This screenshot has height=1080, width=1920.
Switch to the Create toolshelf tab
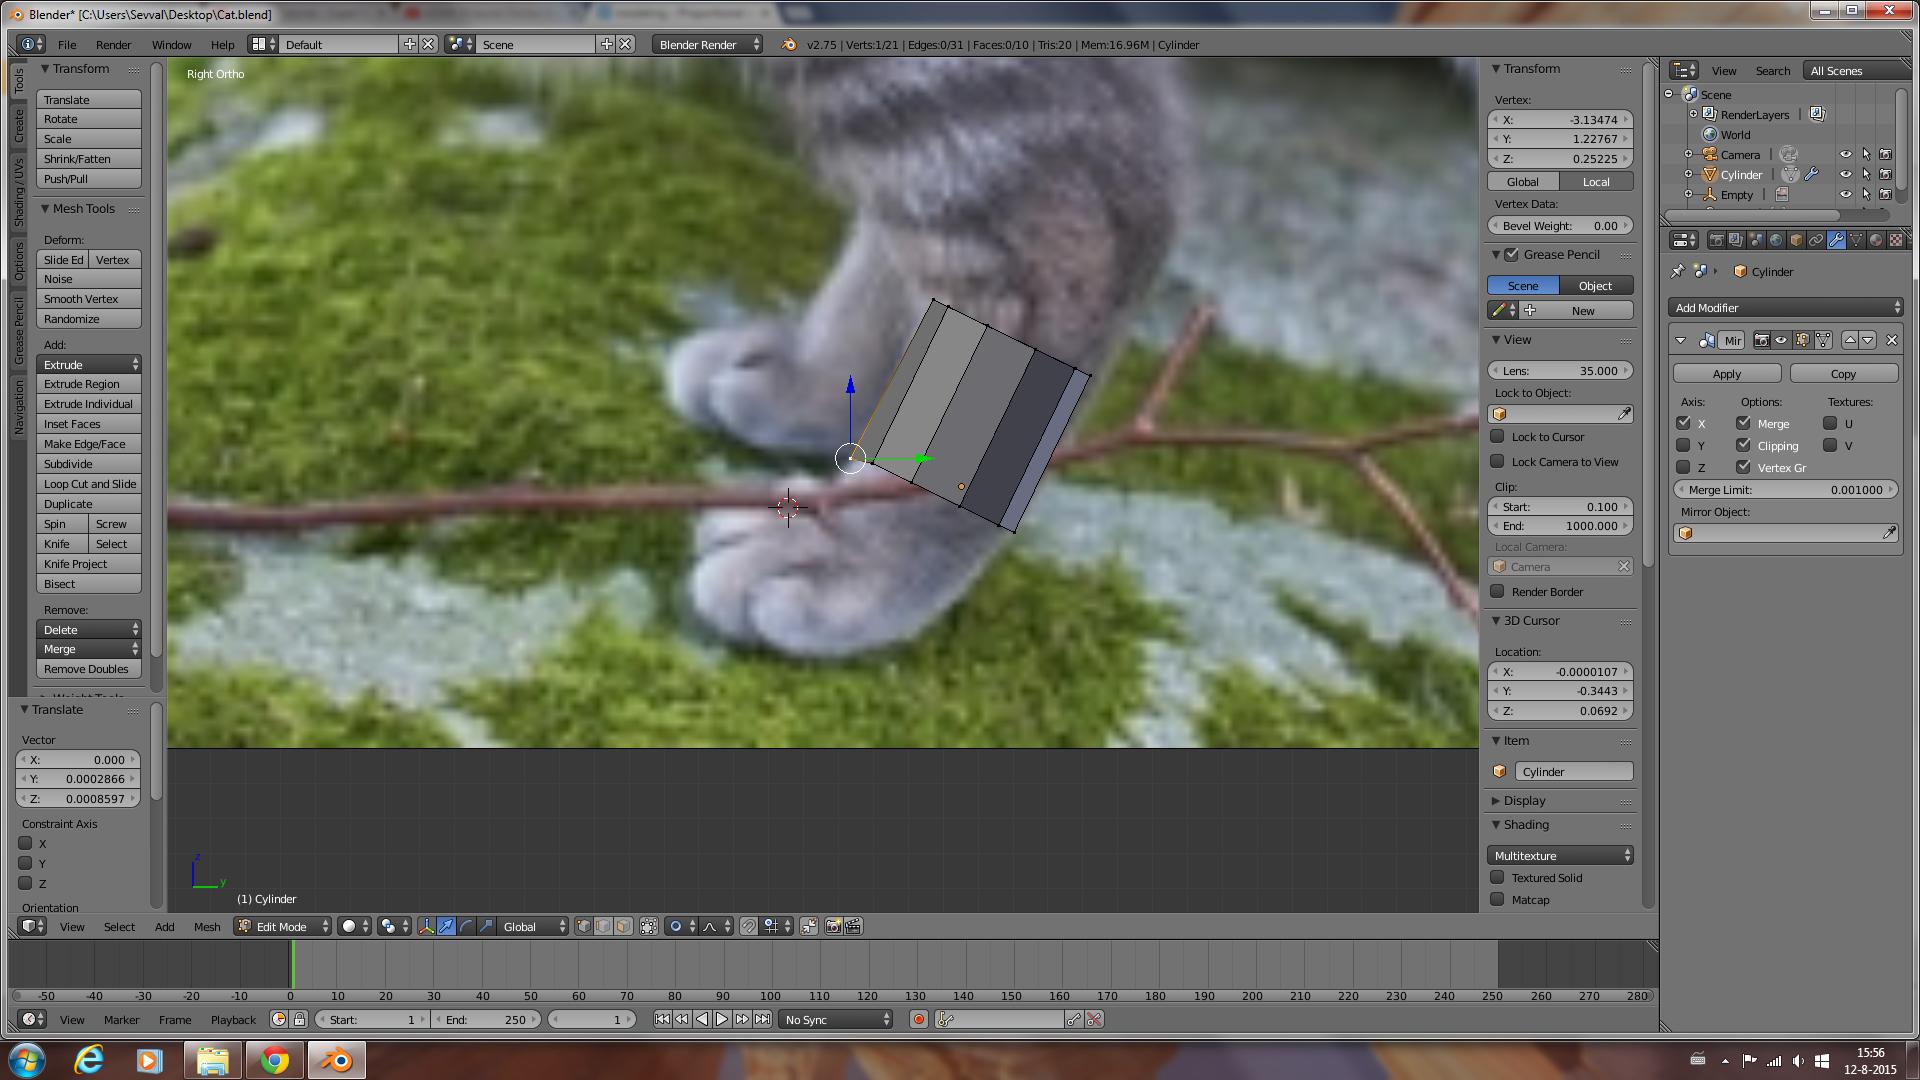pyautogui.click(x=18, y=126)
